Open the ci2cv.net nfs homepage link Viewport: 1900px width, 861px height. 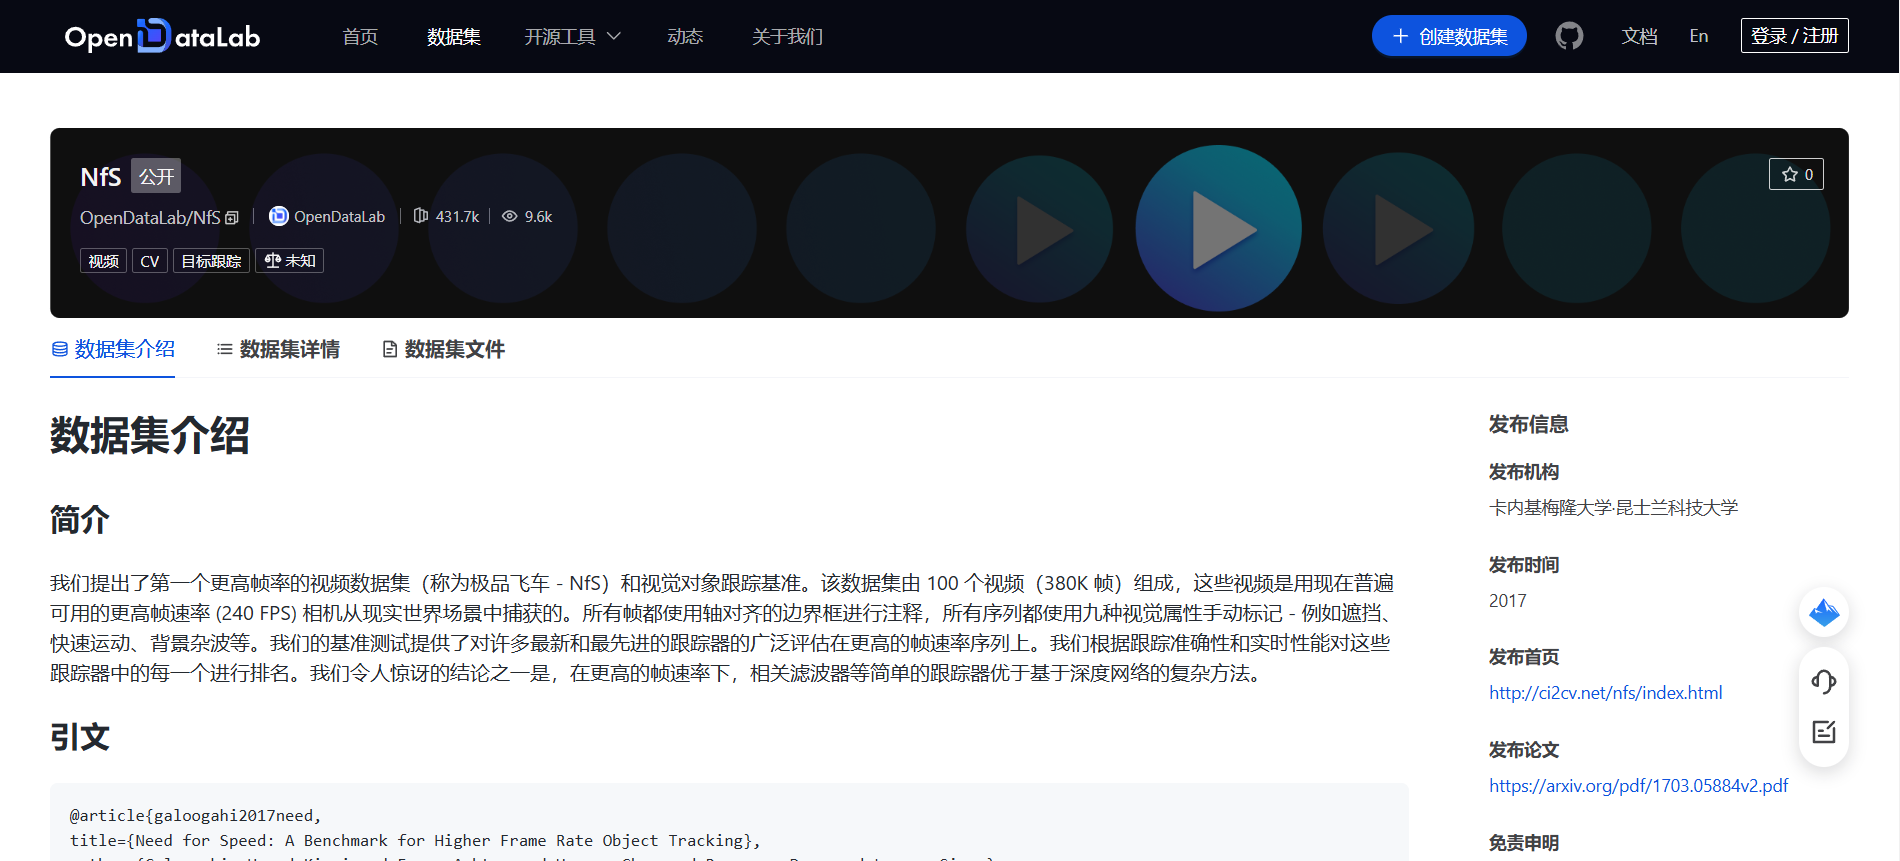(1606, 693)
